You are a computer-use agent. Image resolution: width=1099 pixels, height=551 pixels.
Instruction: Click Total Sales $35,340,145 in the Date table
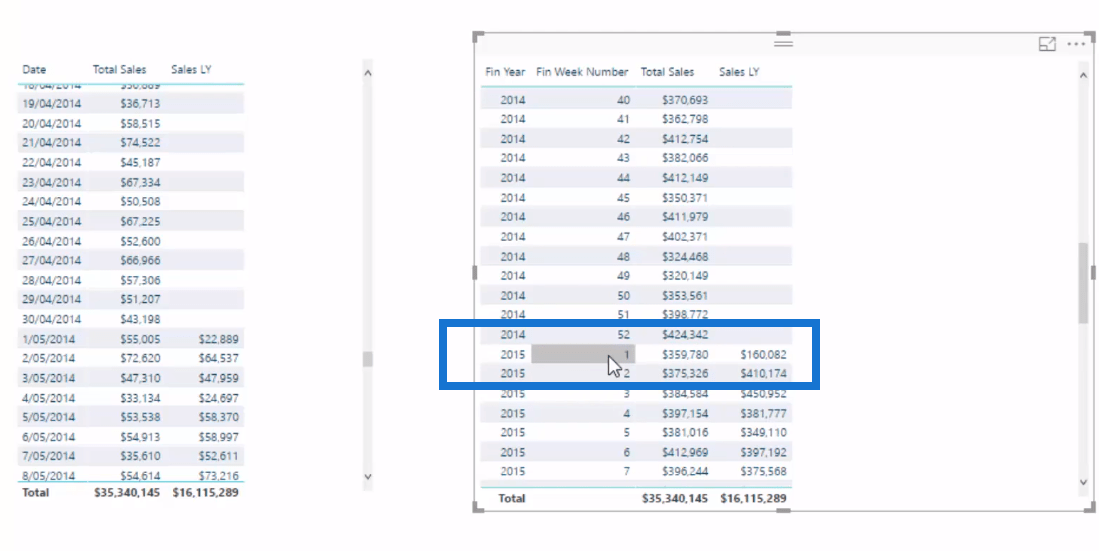coord(127,492)
